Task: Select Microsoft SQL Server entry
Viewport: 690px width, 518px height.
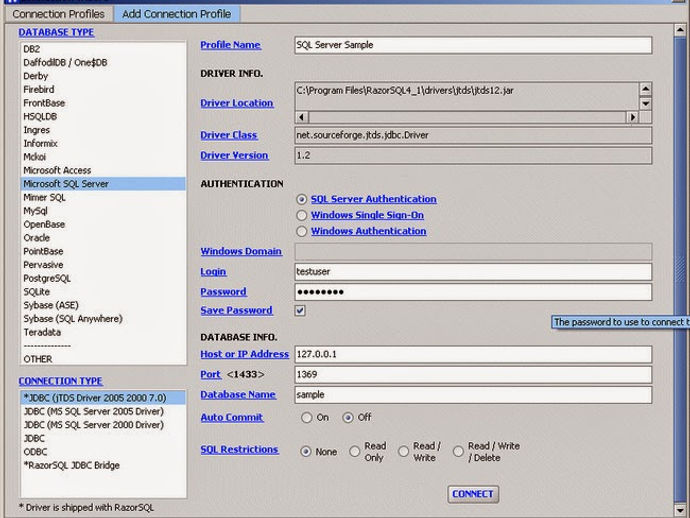Action: tap(103, 184)
